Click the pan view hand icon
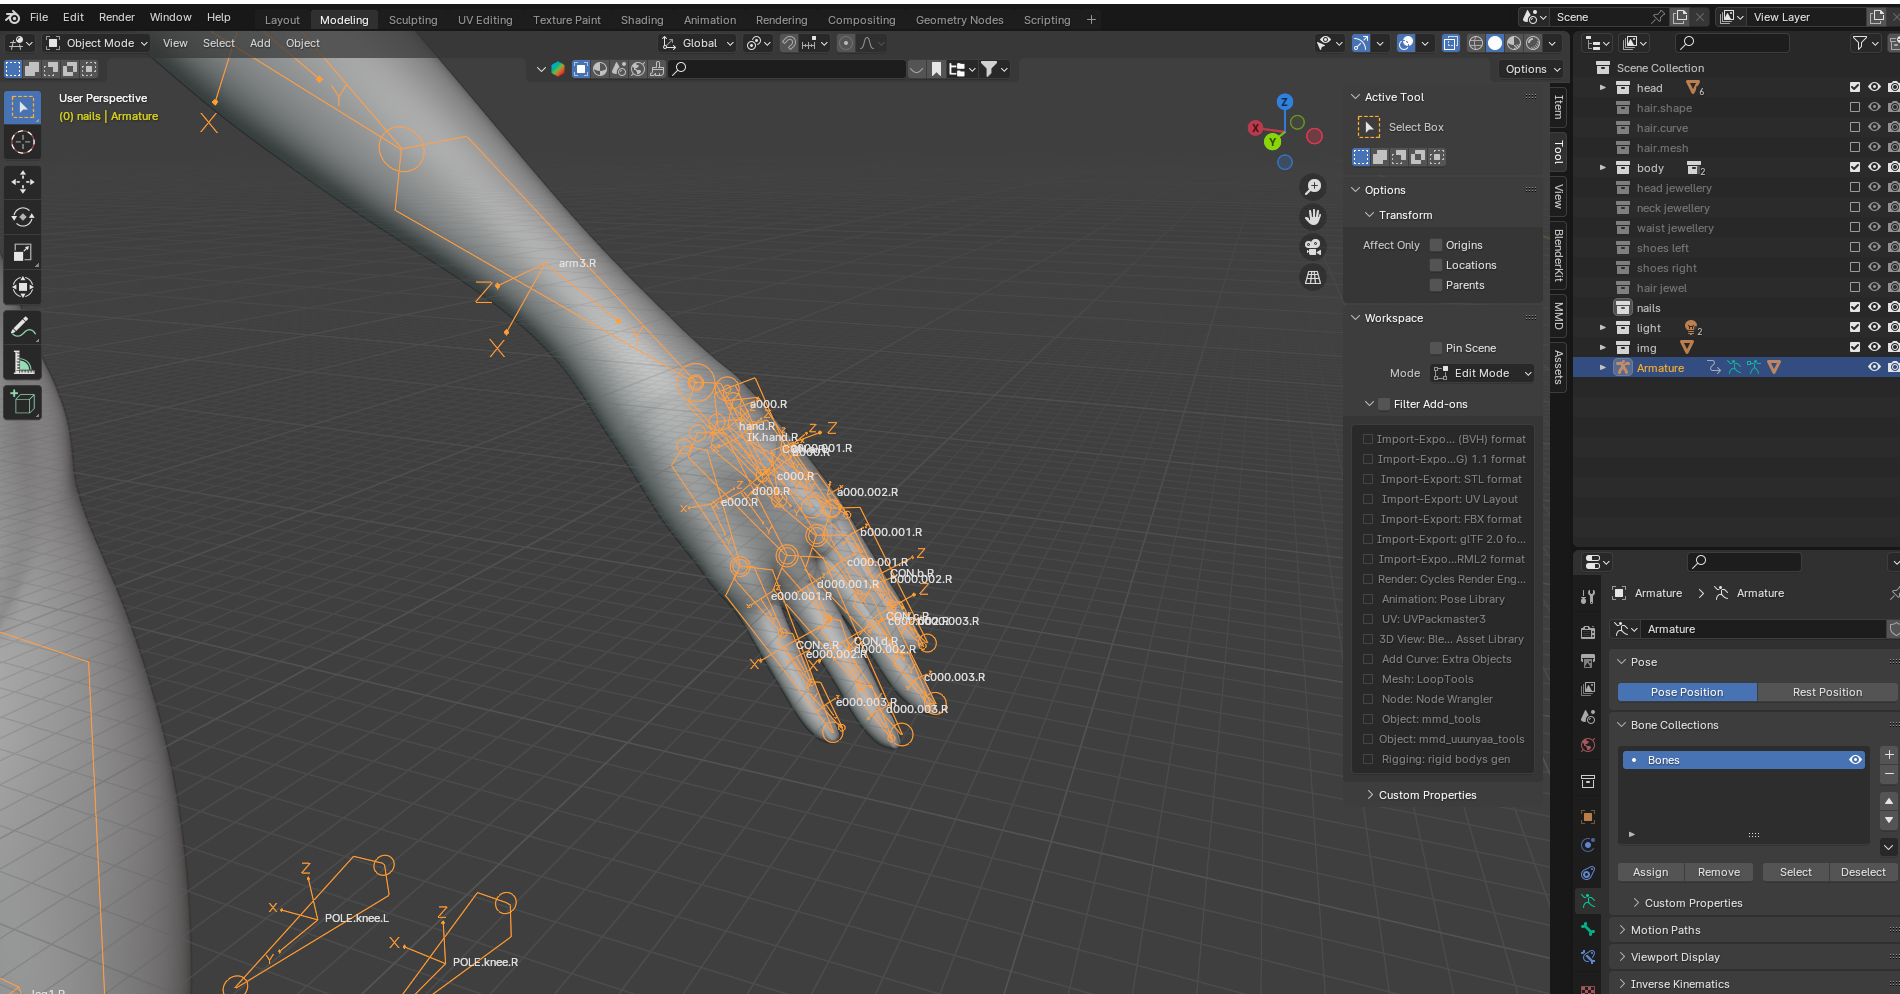 1313,217
